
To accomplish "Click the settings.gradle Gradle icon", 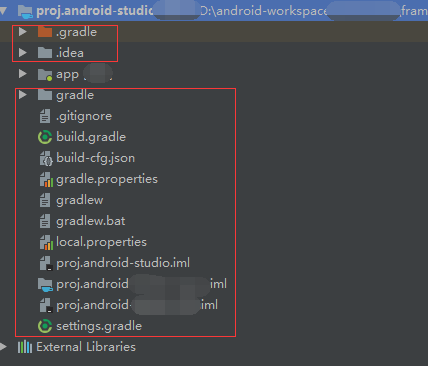I will coord(45,326).
